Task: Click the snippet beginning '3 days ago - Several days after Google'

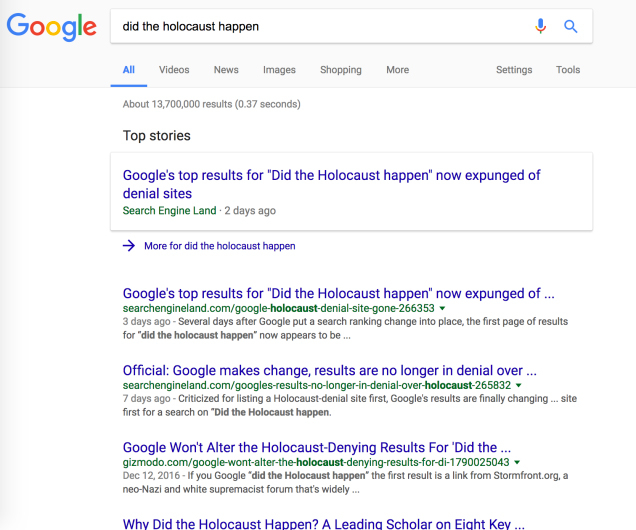Action: click(x=345, y=328)
